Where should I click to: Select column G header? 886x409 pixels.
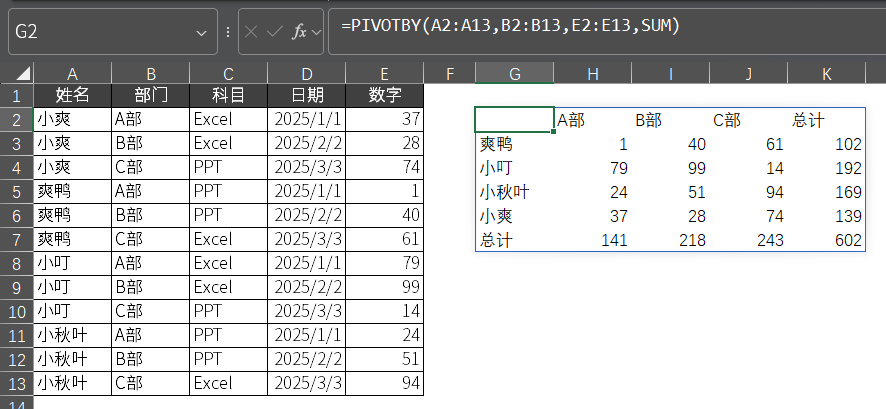[x=515, y=73]
